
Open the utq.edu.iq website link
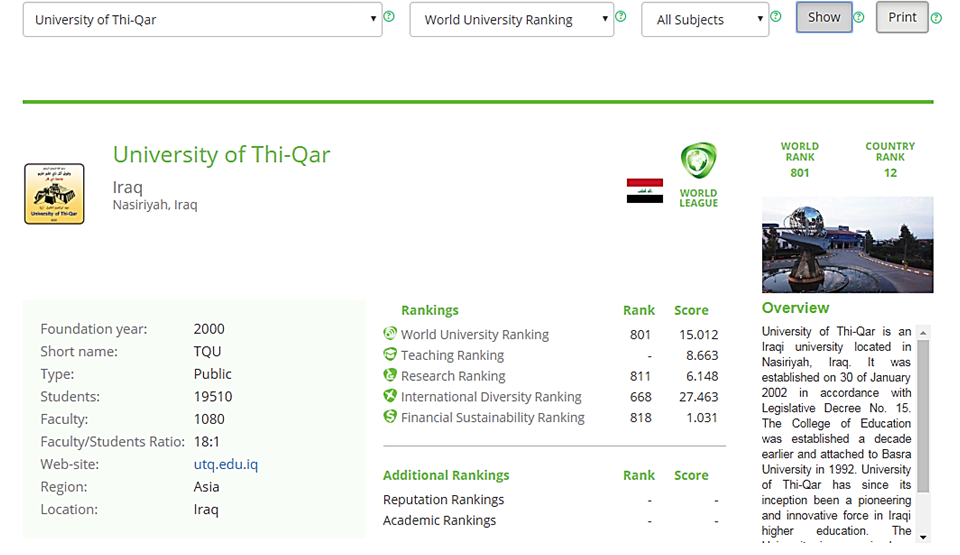[x=225, y=464]
